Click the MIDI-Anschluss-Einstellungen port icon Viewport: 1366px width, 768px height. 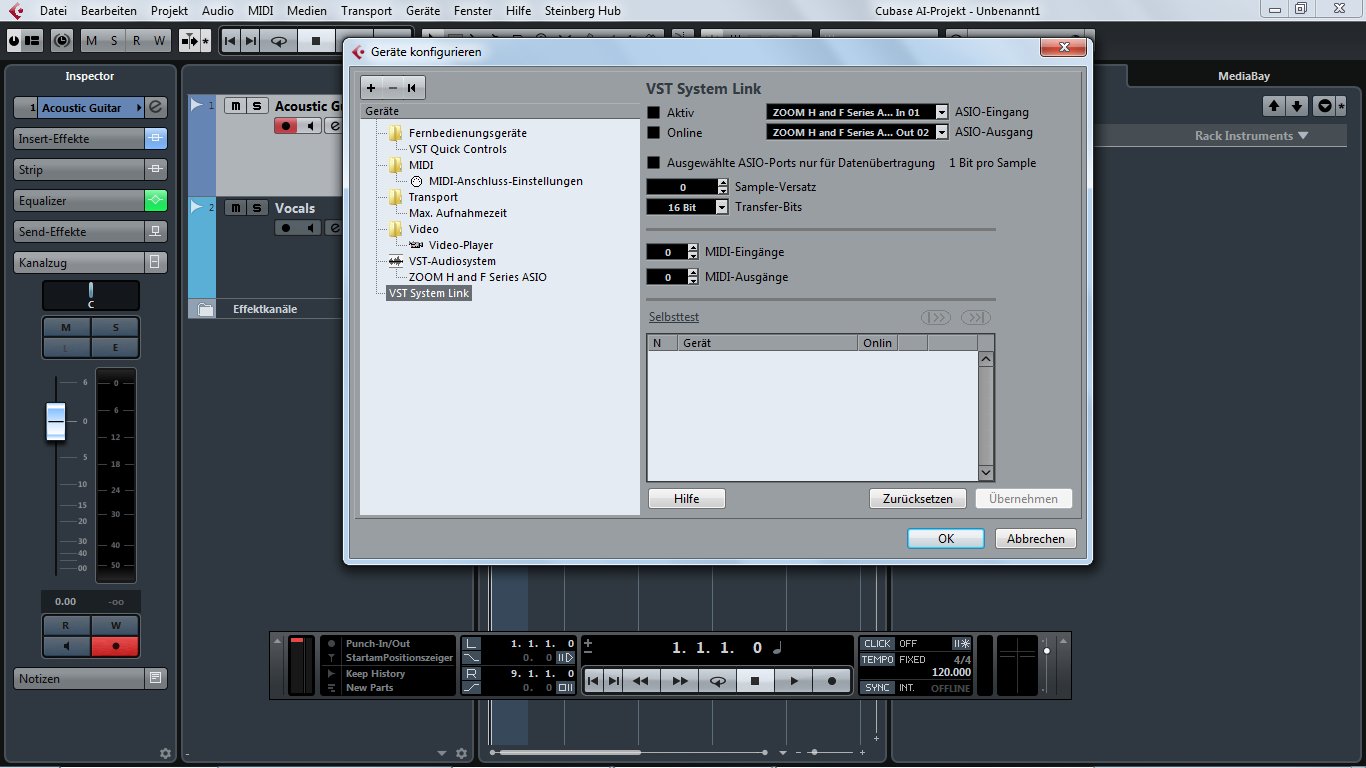coord(417,181)
